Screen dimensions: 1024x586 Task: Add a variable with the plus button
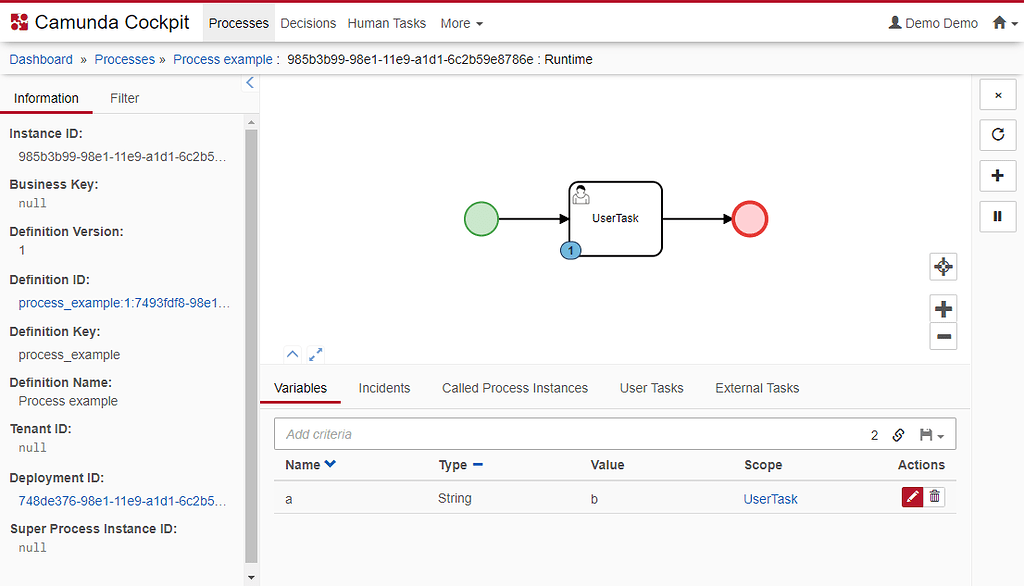[997, 176]
